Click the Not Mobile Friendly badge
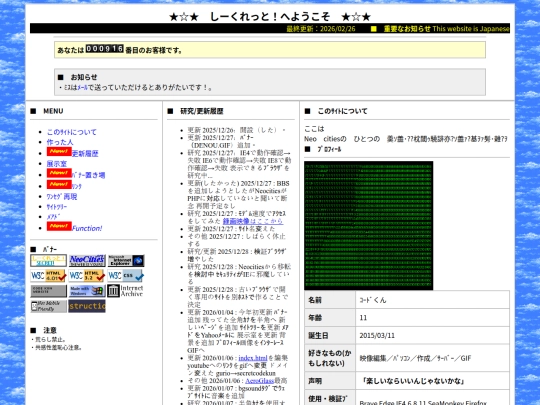 [49, 307]
